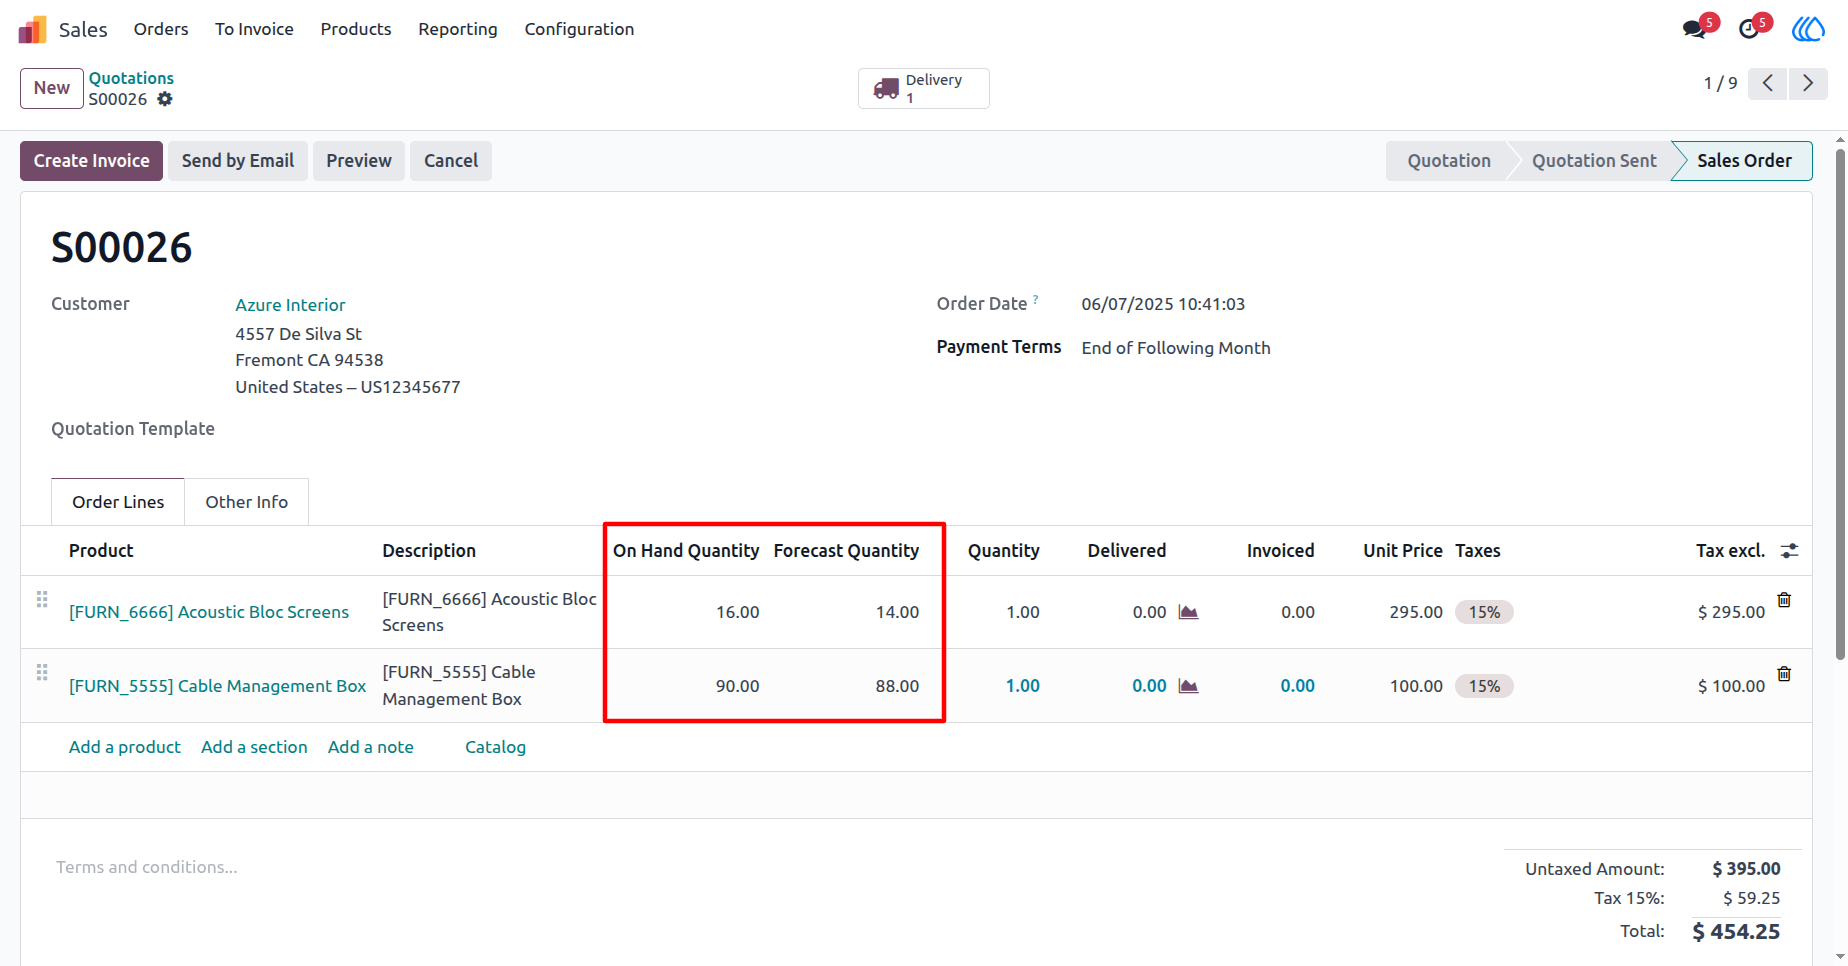1848x966 pixels.
Task: Open the optional columns toggle in table header
Action: coord(1790,550)
